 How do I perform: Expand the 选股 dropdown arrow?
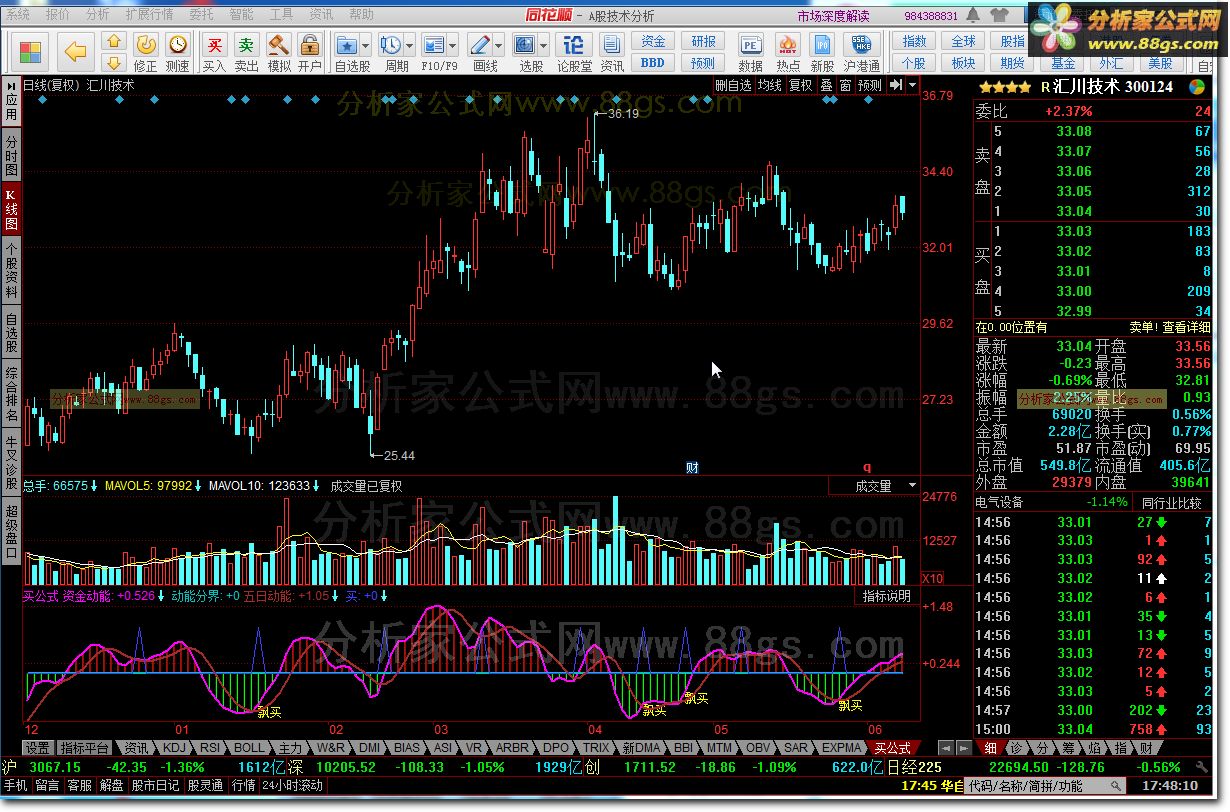[x=544, y=46]
